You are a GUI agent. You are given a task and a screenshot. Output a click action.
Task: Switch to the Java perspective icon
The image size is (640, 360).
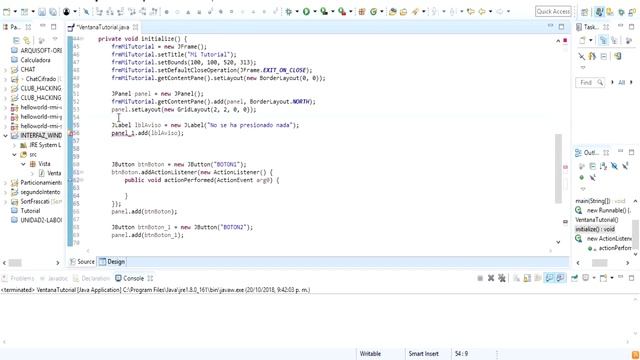pos(599,12)
